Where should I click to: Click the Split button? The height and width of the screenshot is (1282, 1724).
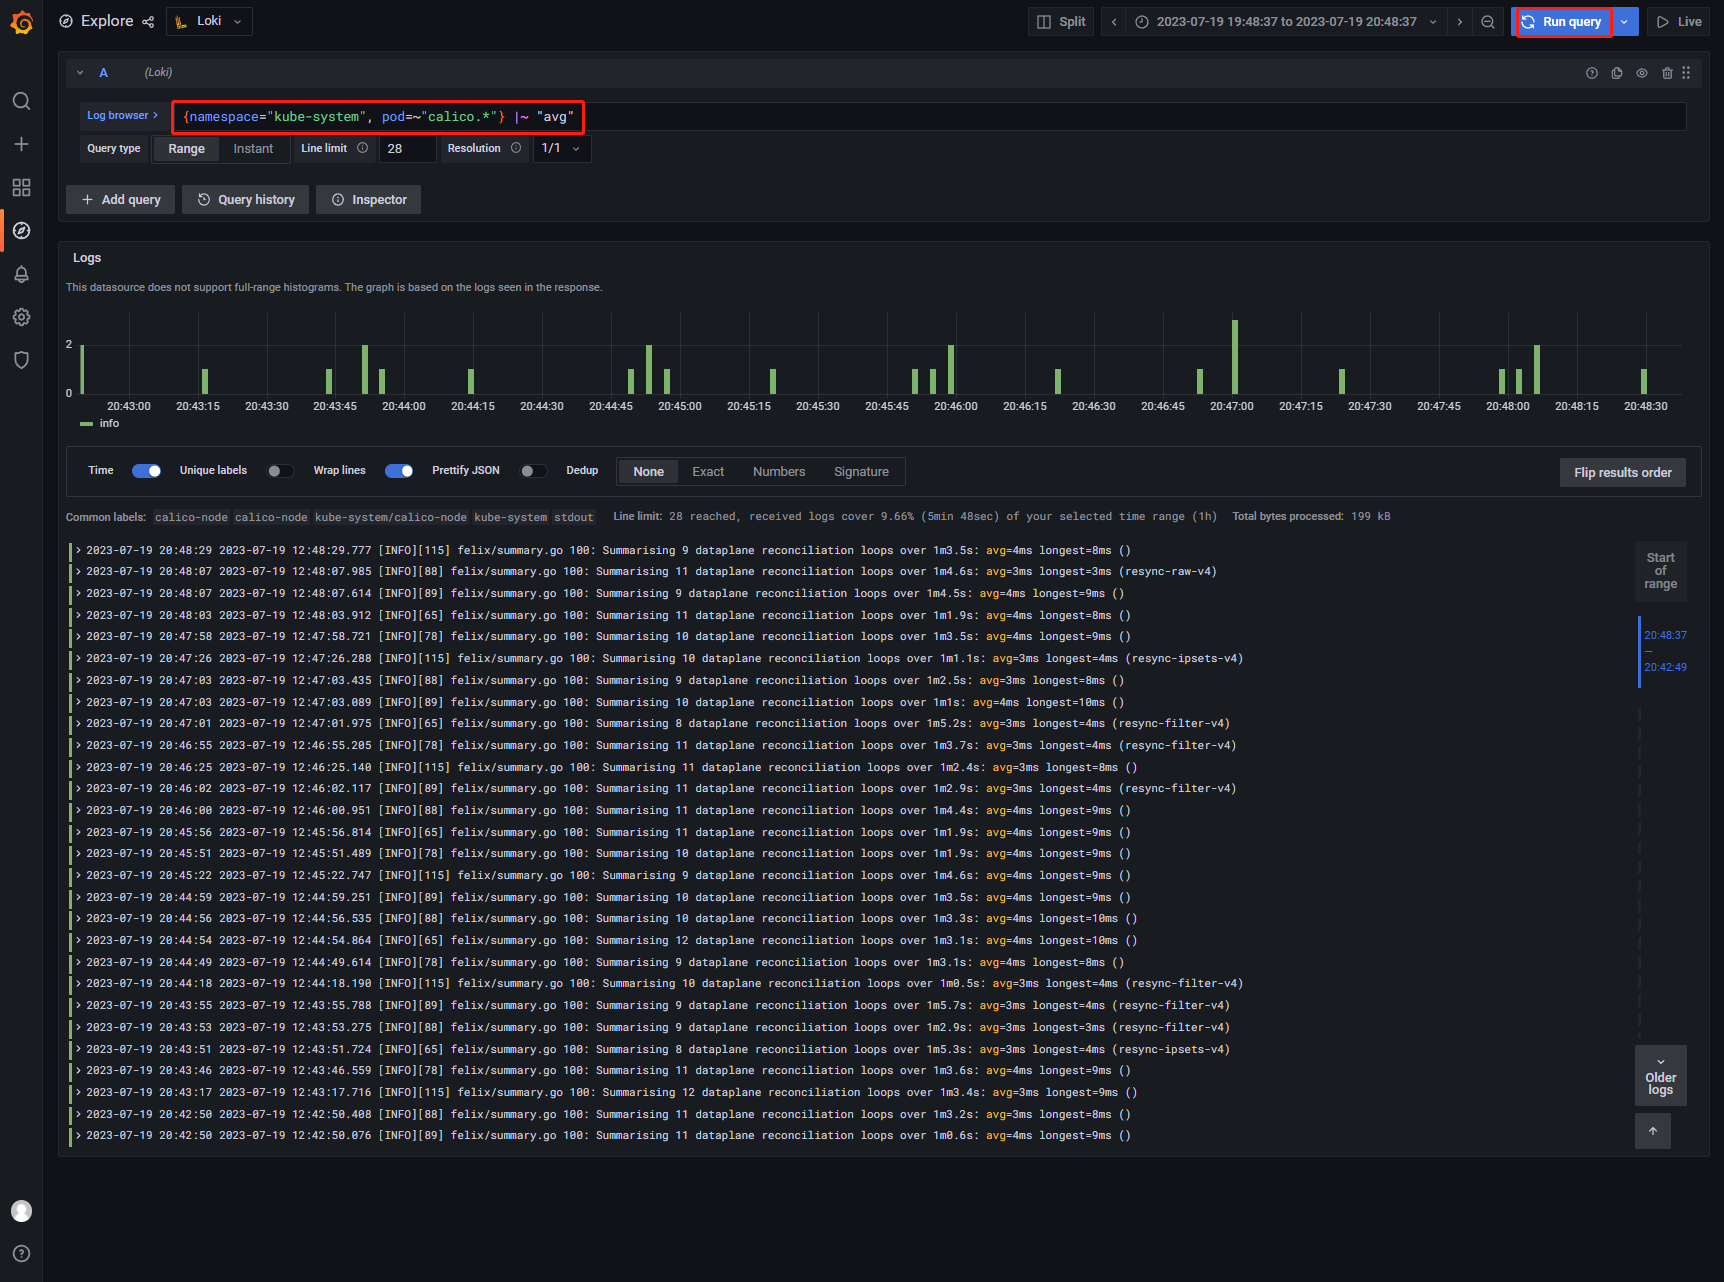pyautogui.click(x=1061, y=22)
